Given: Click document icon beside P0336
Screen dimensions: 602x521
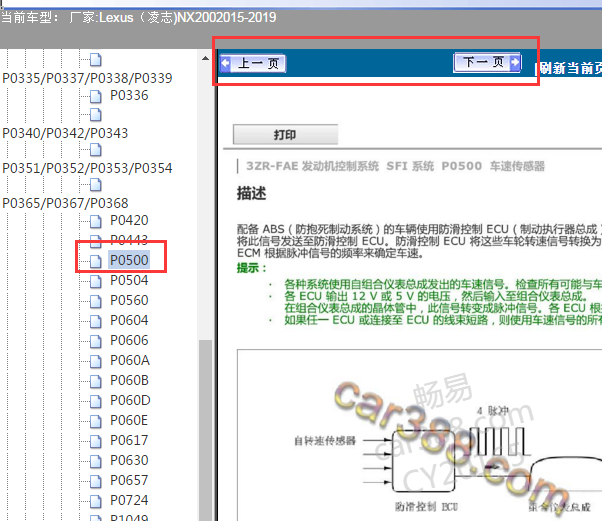Looking at the screenshot, I should (96, 96).
